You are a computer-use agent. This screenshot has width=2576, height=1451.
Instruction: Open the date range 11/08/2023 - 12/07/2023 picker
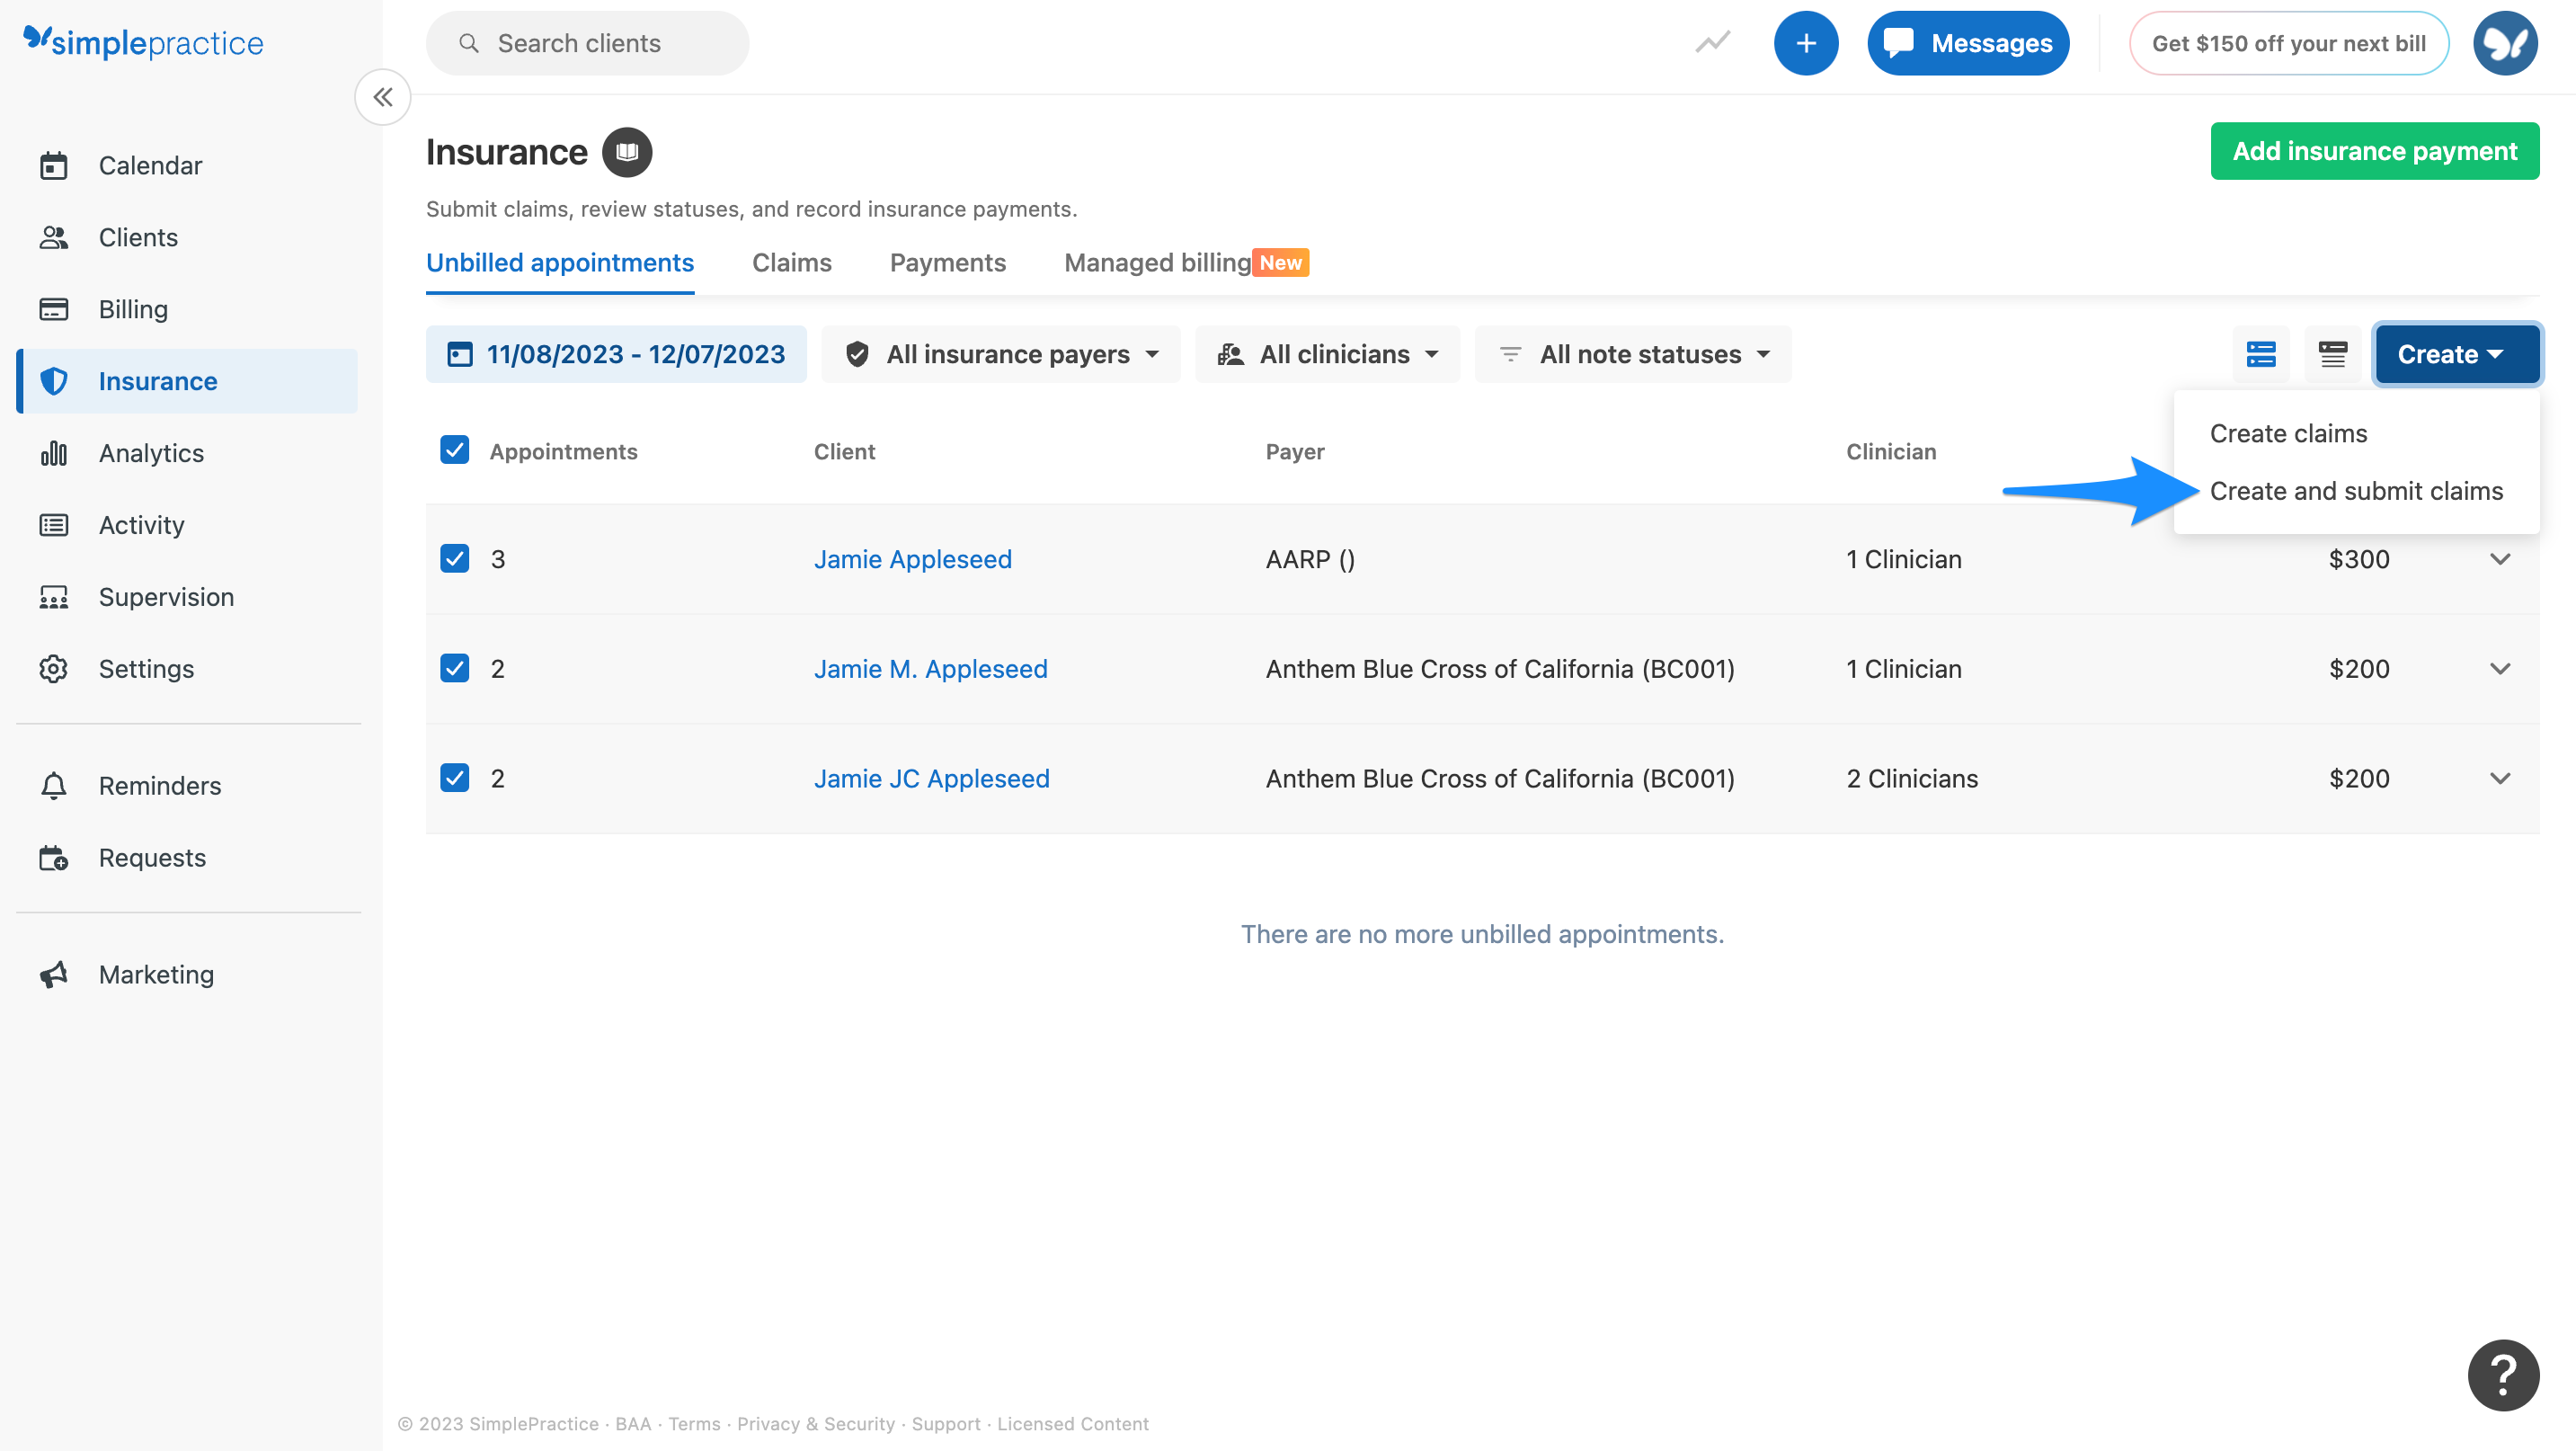[x=616, y=354]
